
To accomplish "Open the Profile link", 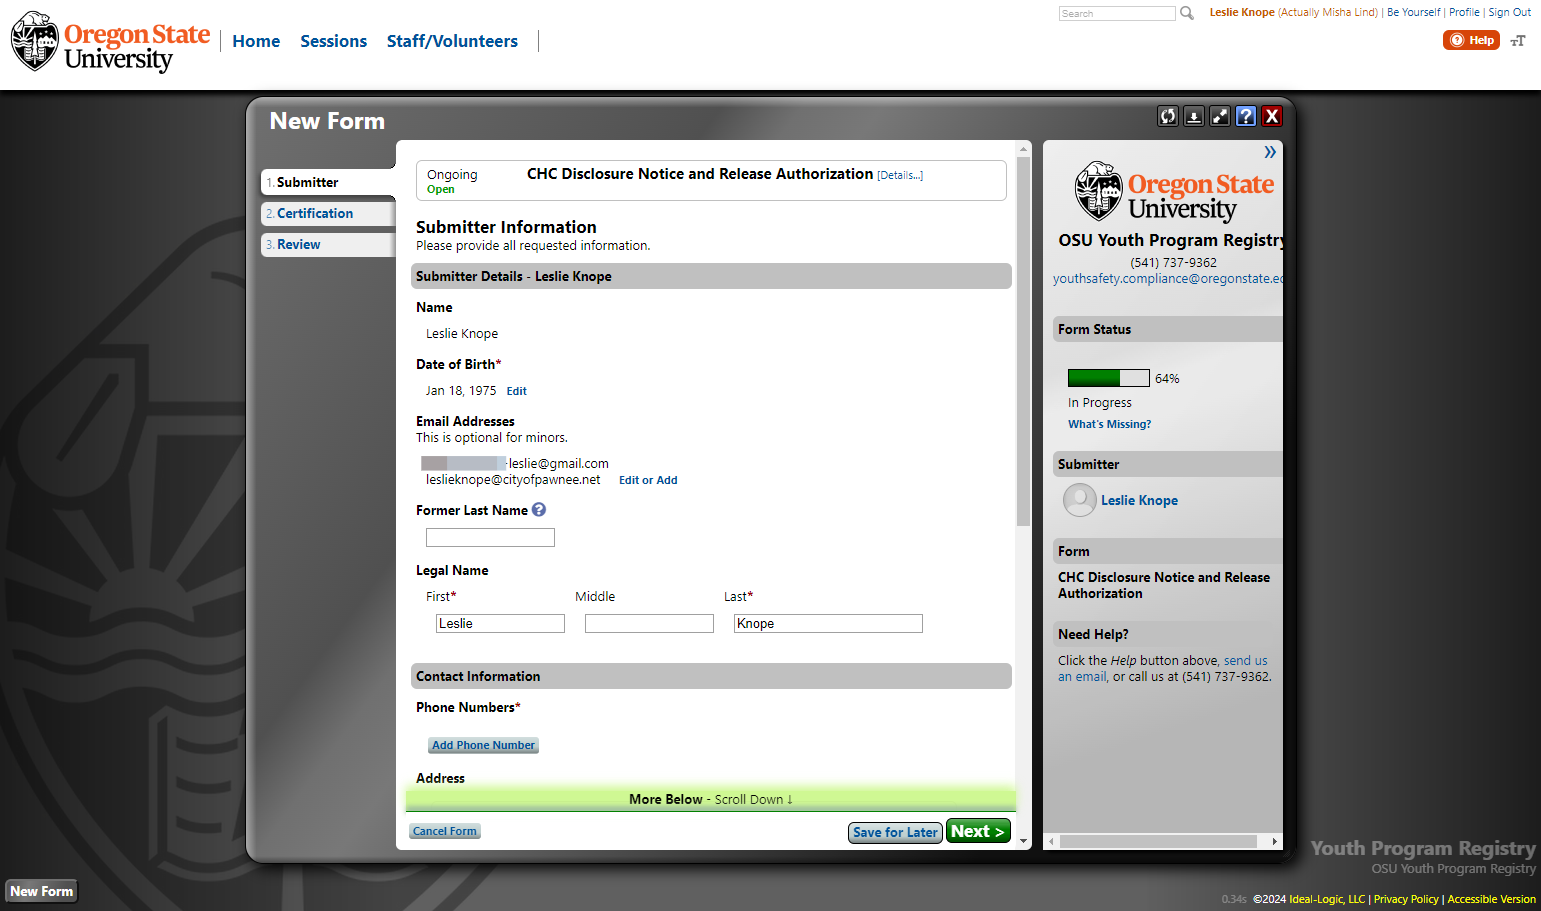I will (1464, 12).
